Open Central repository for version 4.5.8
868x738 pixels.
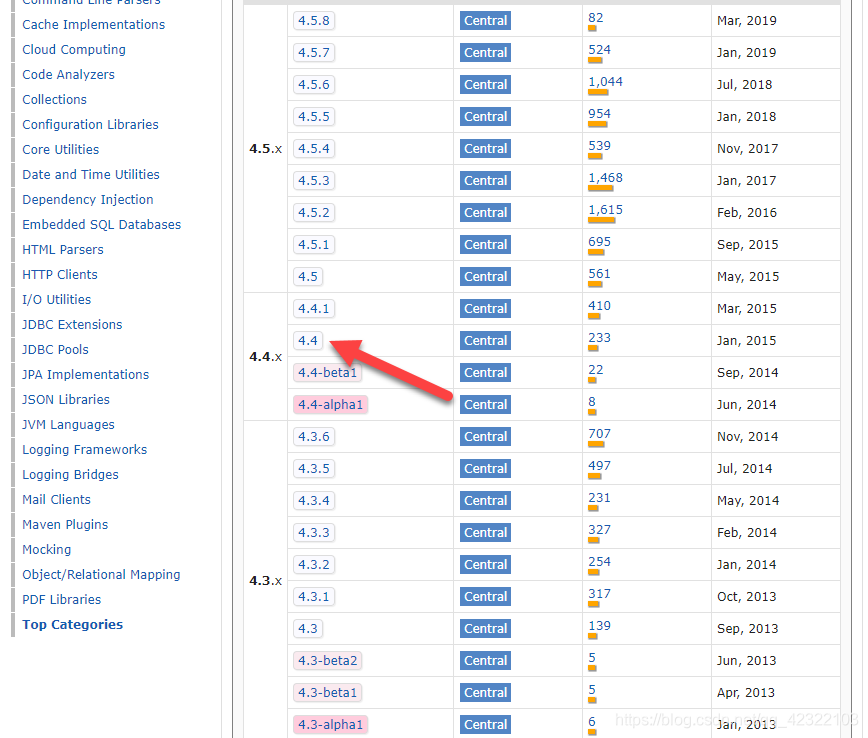[485, 20]
